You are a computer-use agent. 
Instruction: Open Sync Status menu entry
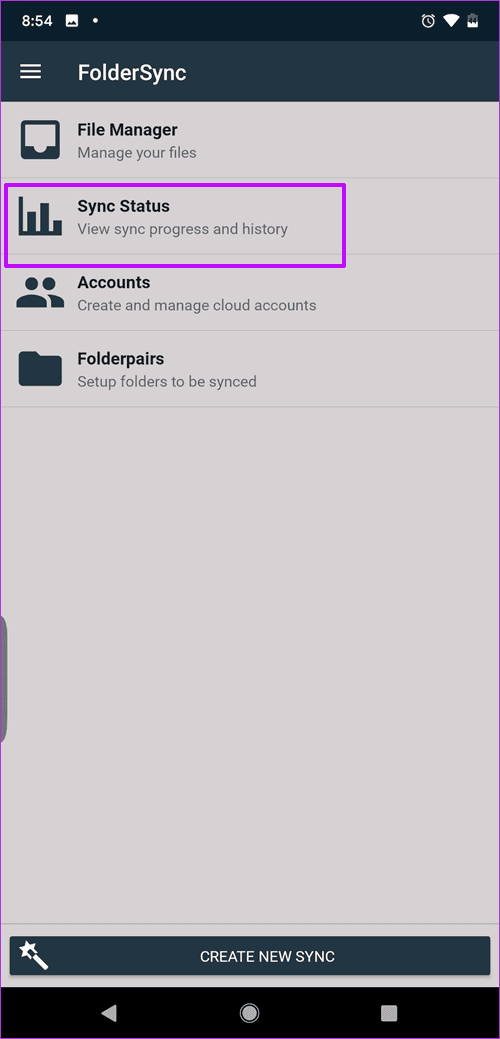pos(250,216)
